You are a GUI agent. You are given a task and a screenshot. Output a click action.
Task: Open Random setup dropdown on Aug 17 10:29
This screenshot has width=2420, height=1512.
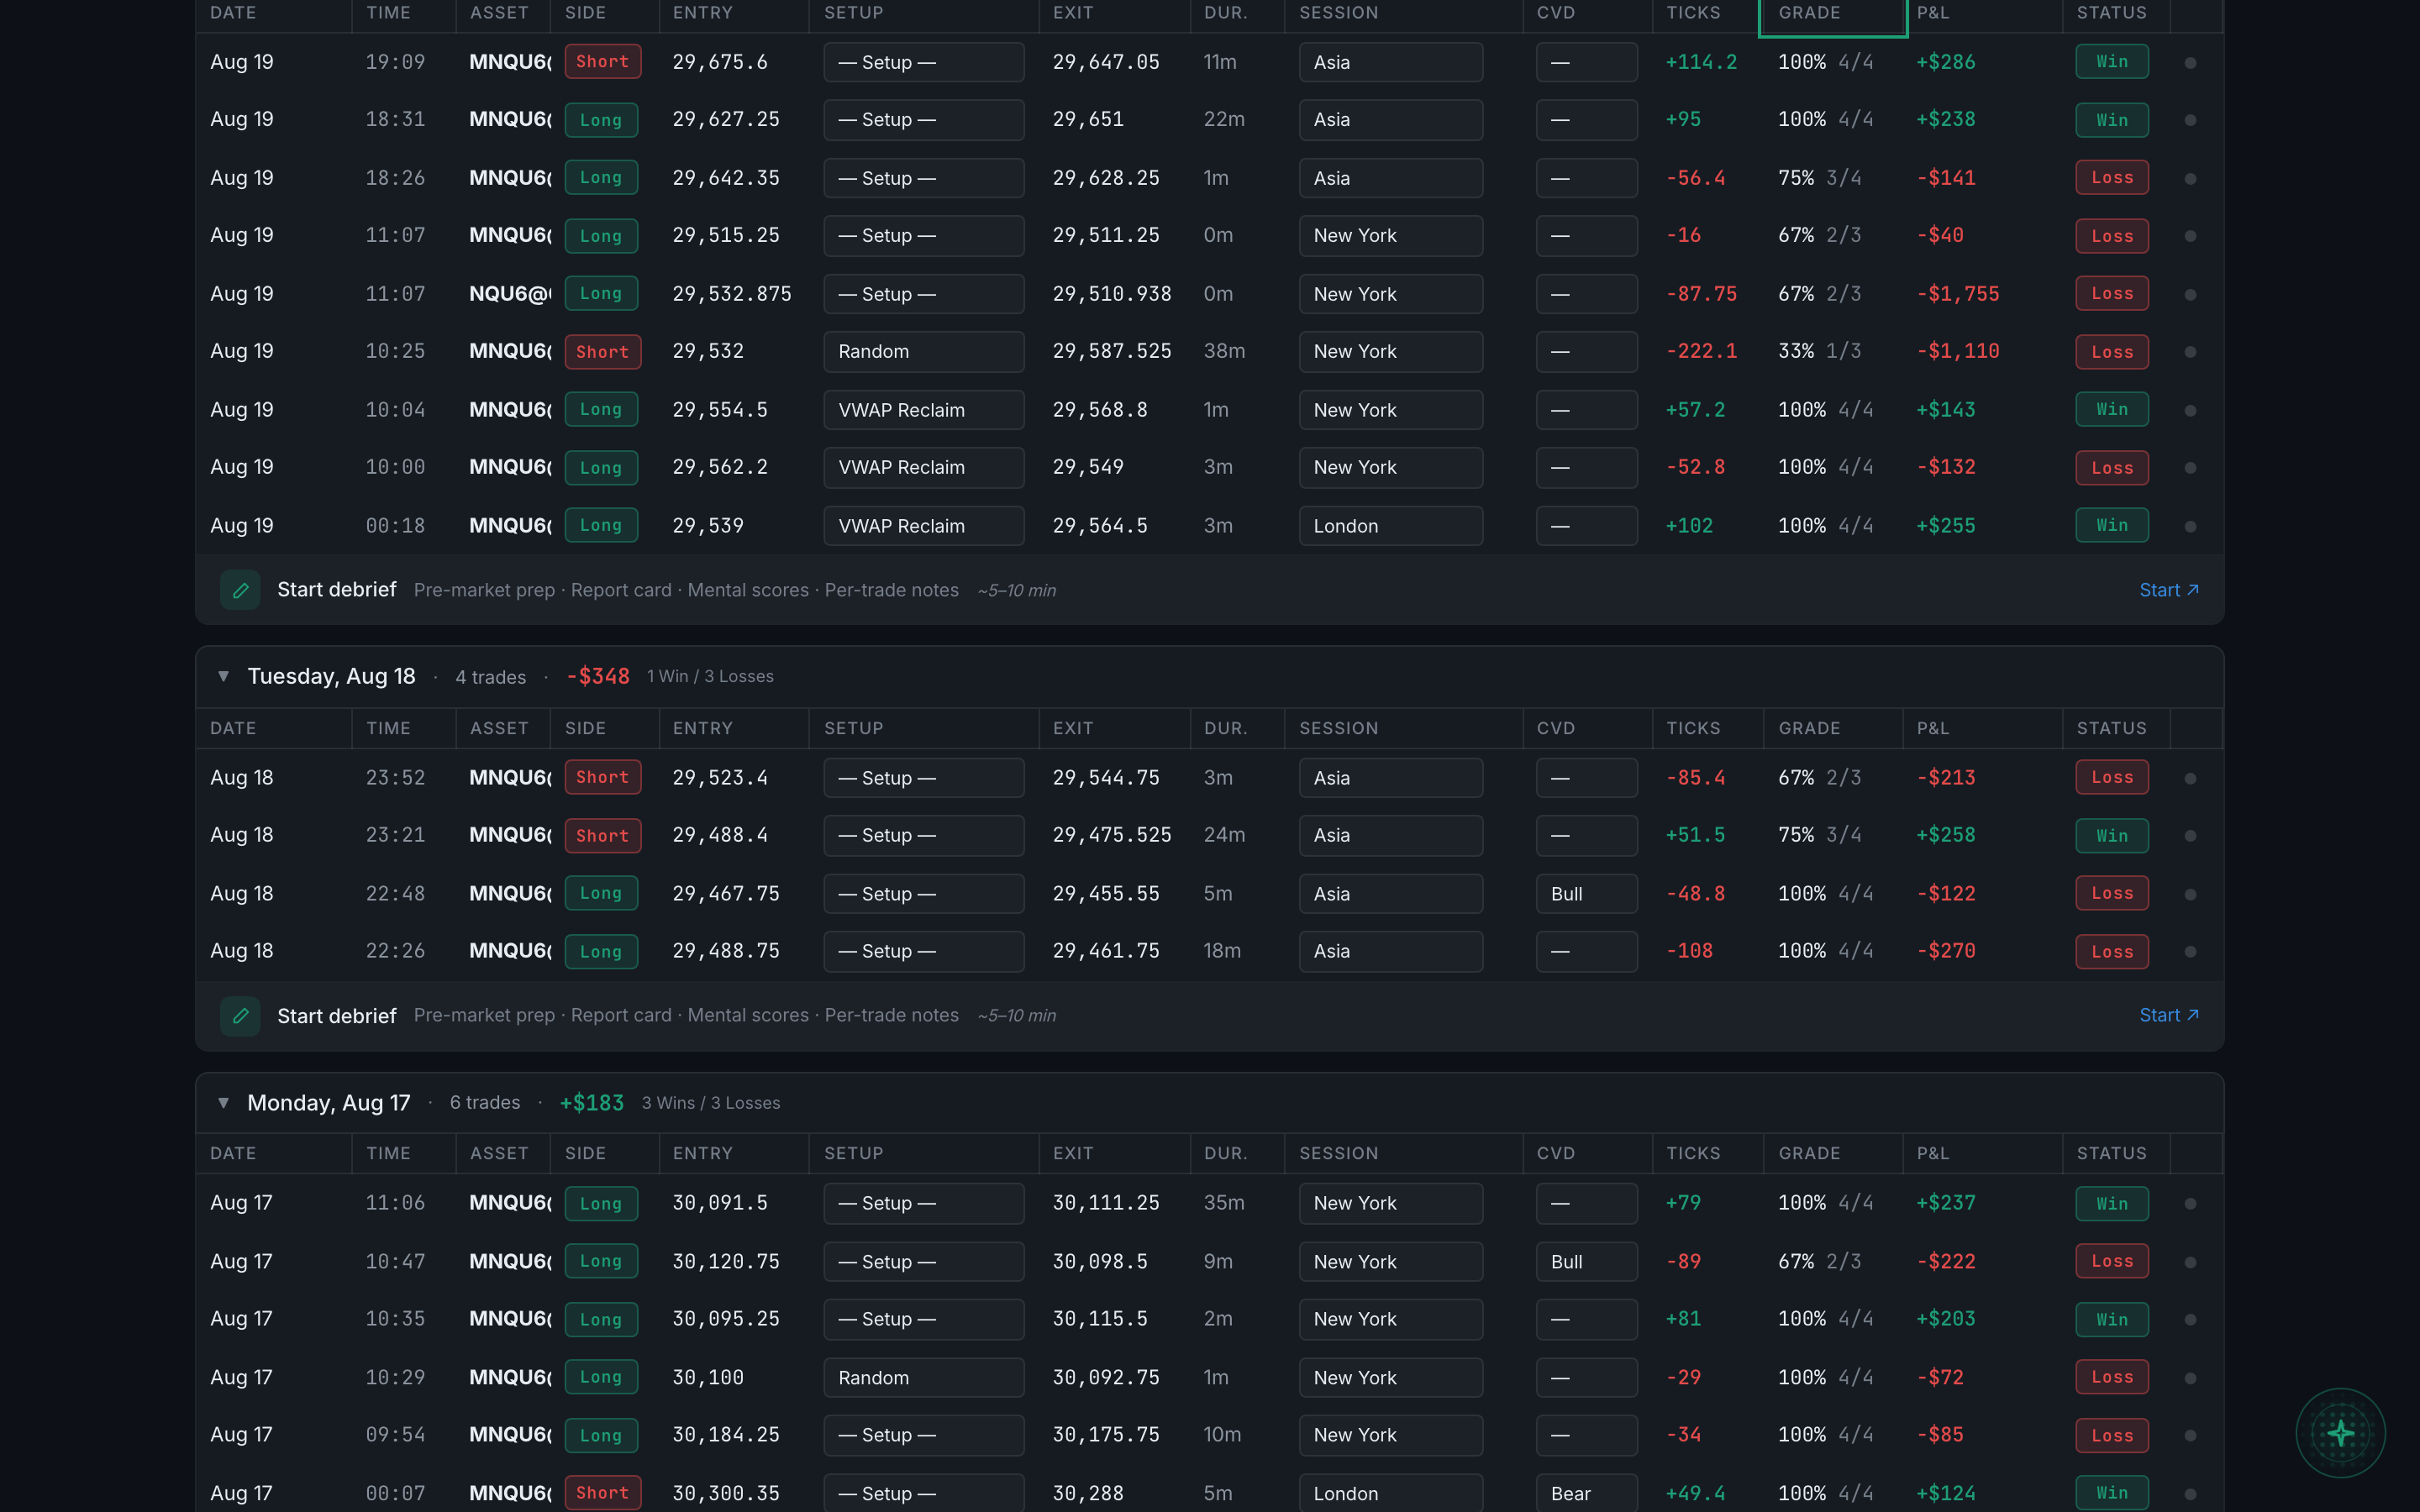(x=923, y=1378)
